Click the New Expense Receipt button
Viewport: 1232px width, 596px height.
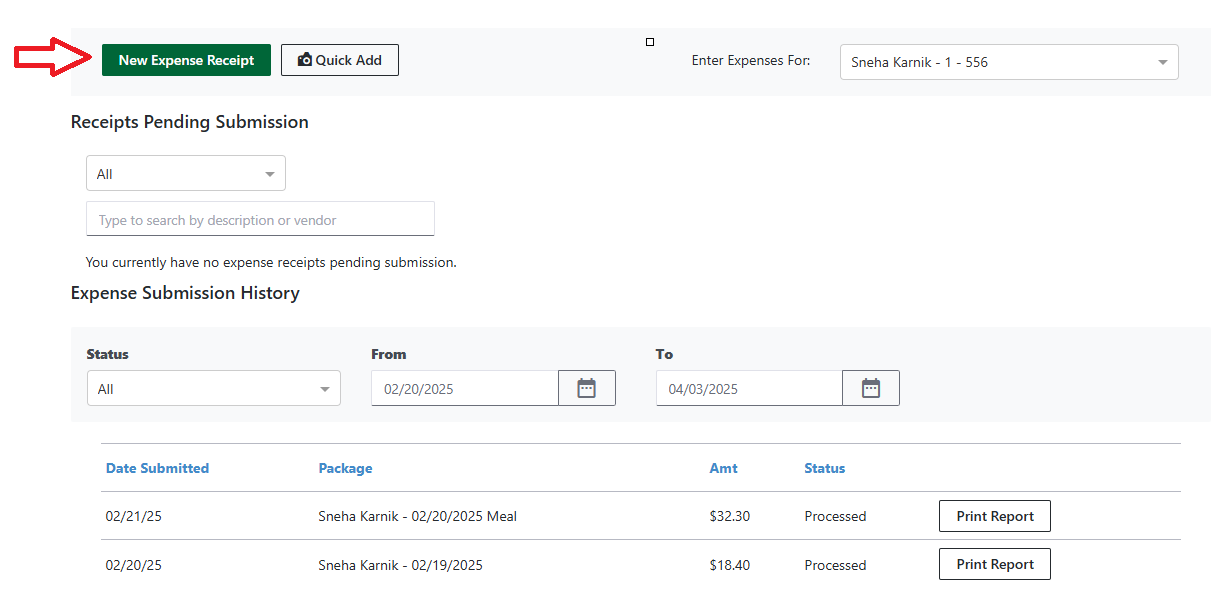coord(186,60)
